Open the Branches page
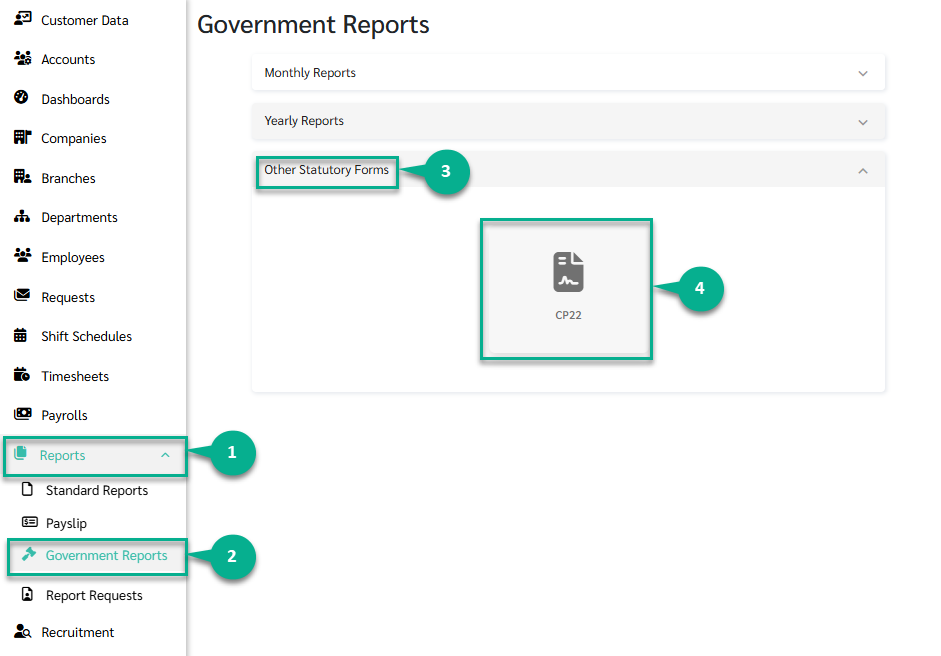 tap(68, 178)
